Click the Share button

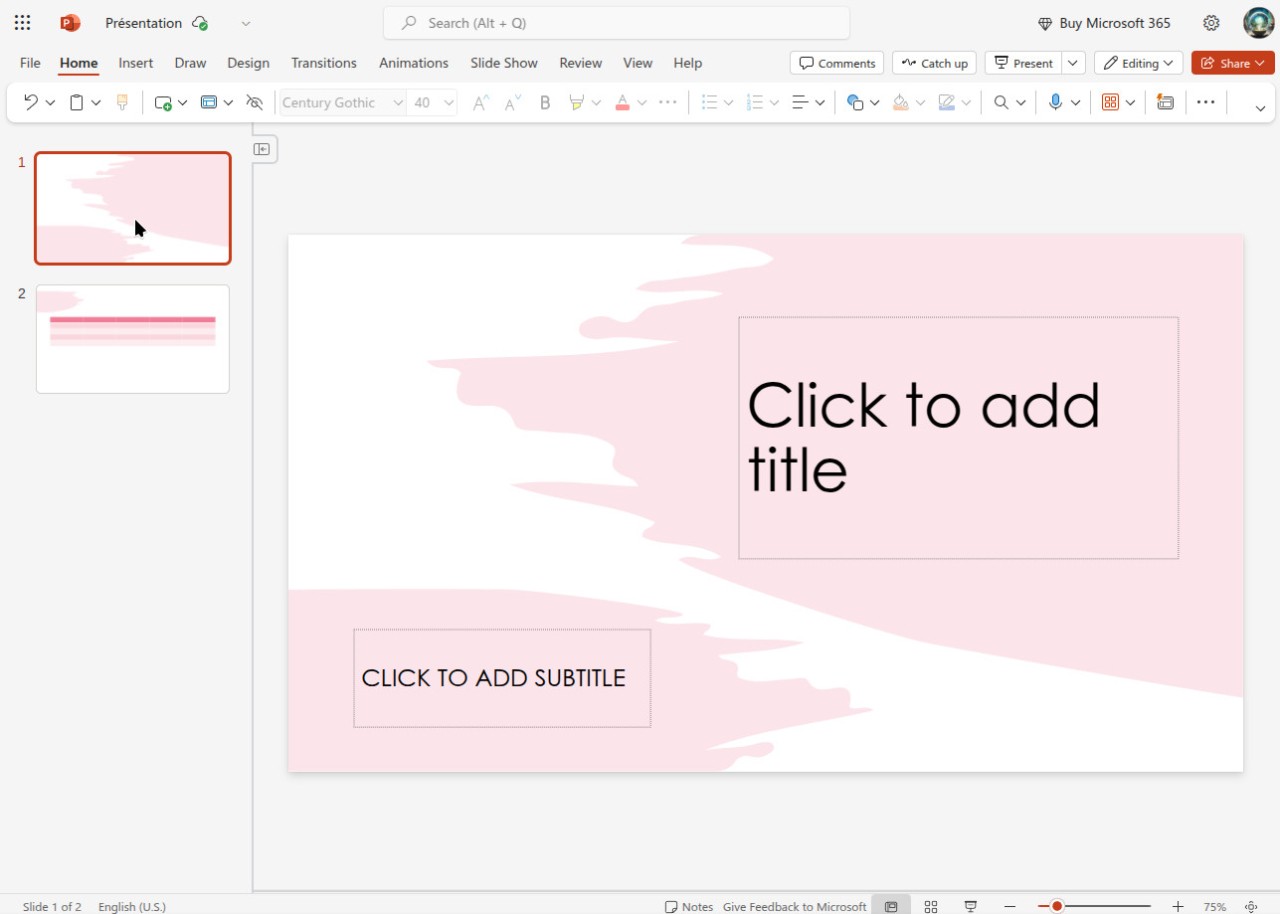(1226, 63)
